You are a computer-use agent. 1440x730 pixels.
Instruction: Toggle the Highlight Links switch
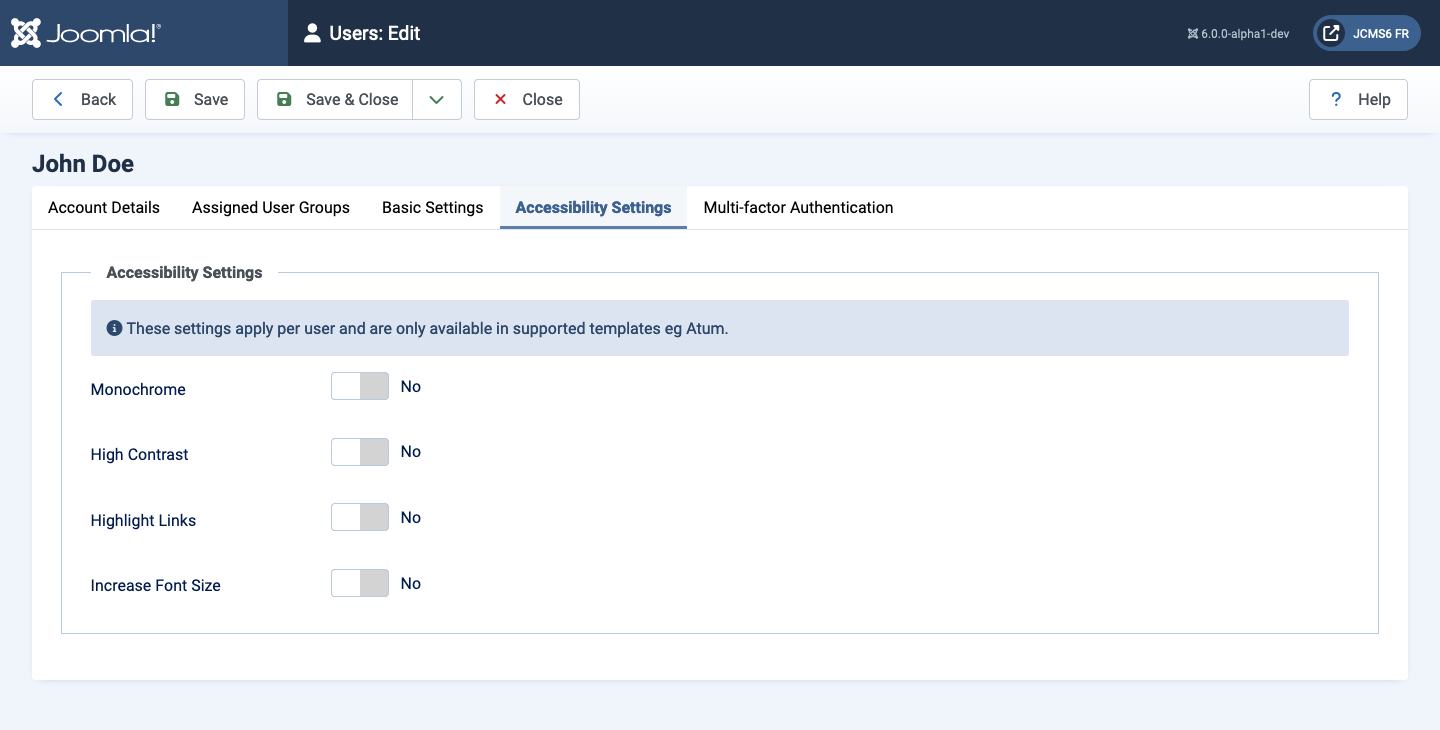pos(360,517)
